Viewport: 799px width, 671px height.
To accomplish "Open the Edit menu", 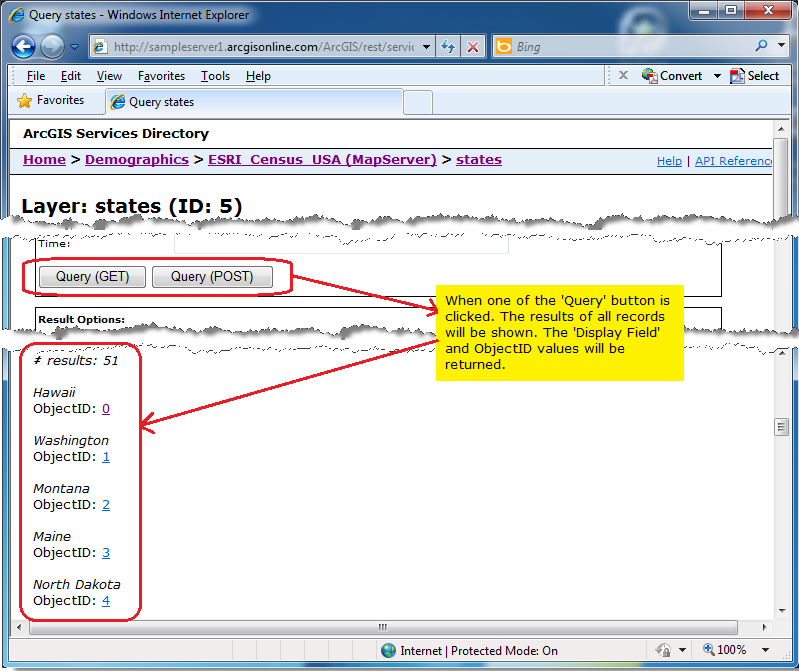I will pyautogui.click(x=71, y=76).
